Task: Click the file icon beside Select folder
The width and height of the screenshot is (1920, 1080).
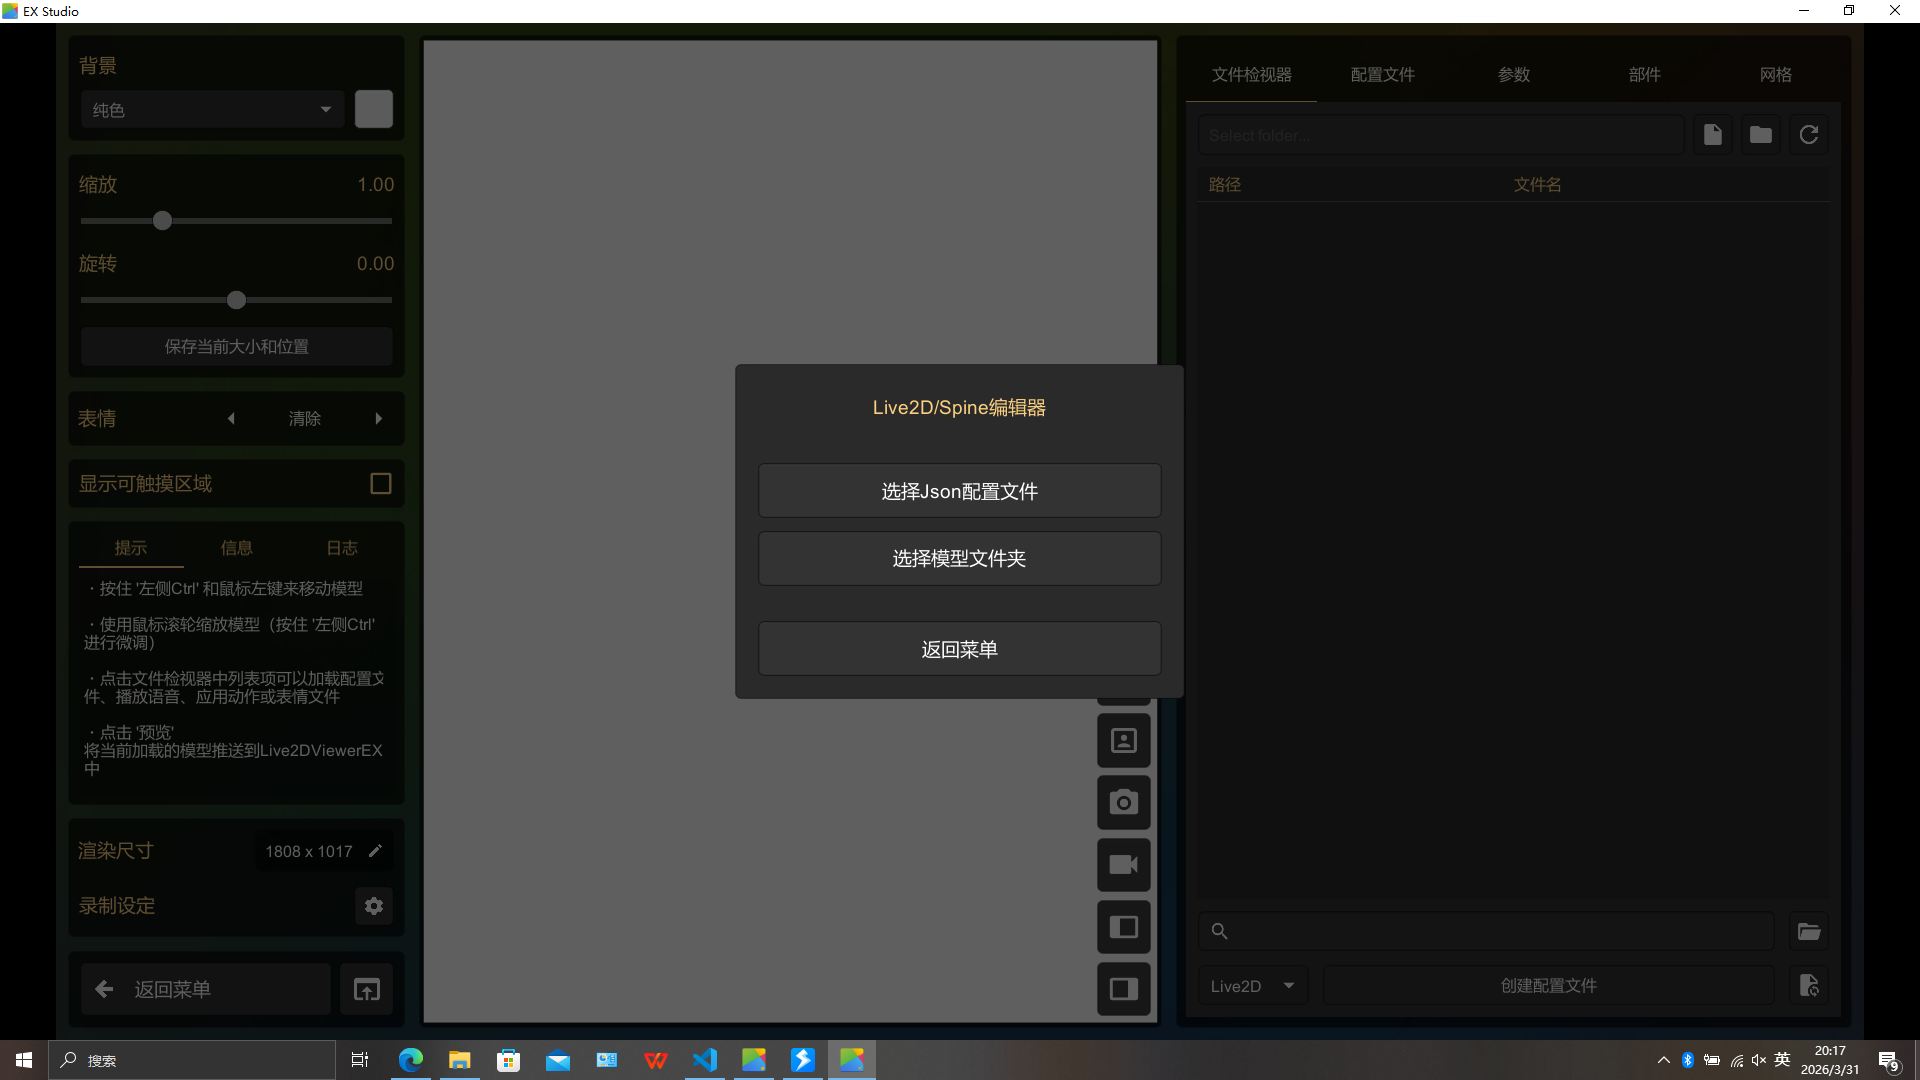Action: pos(1712,135)
